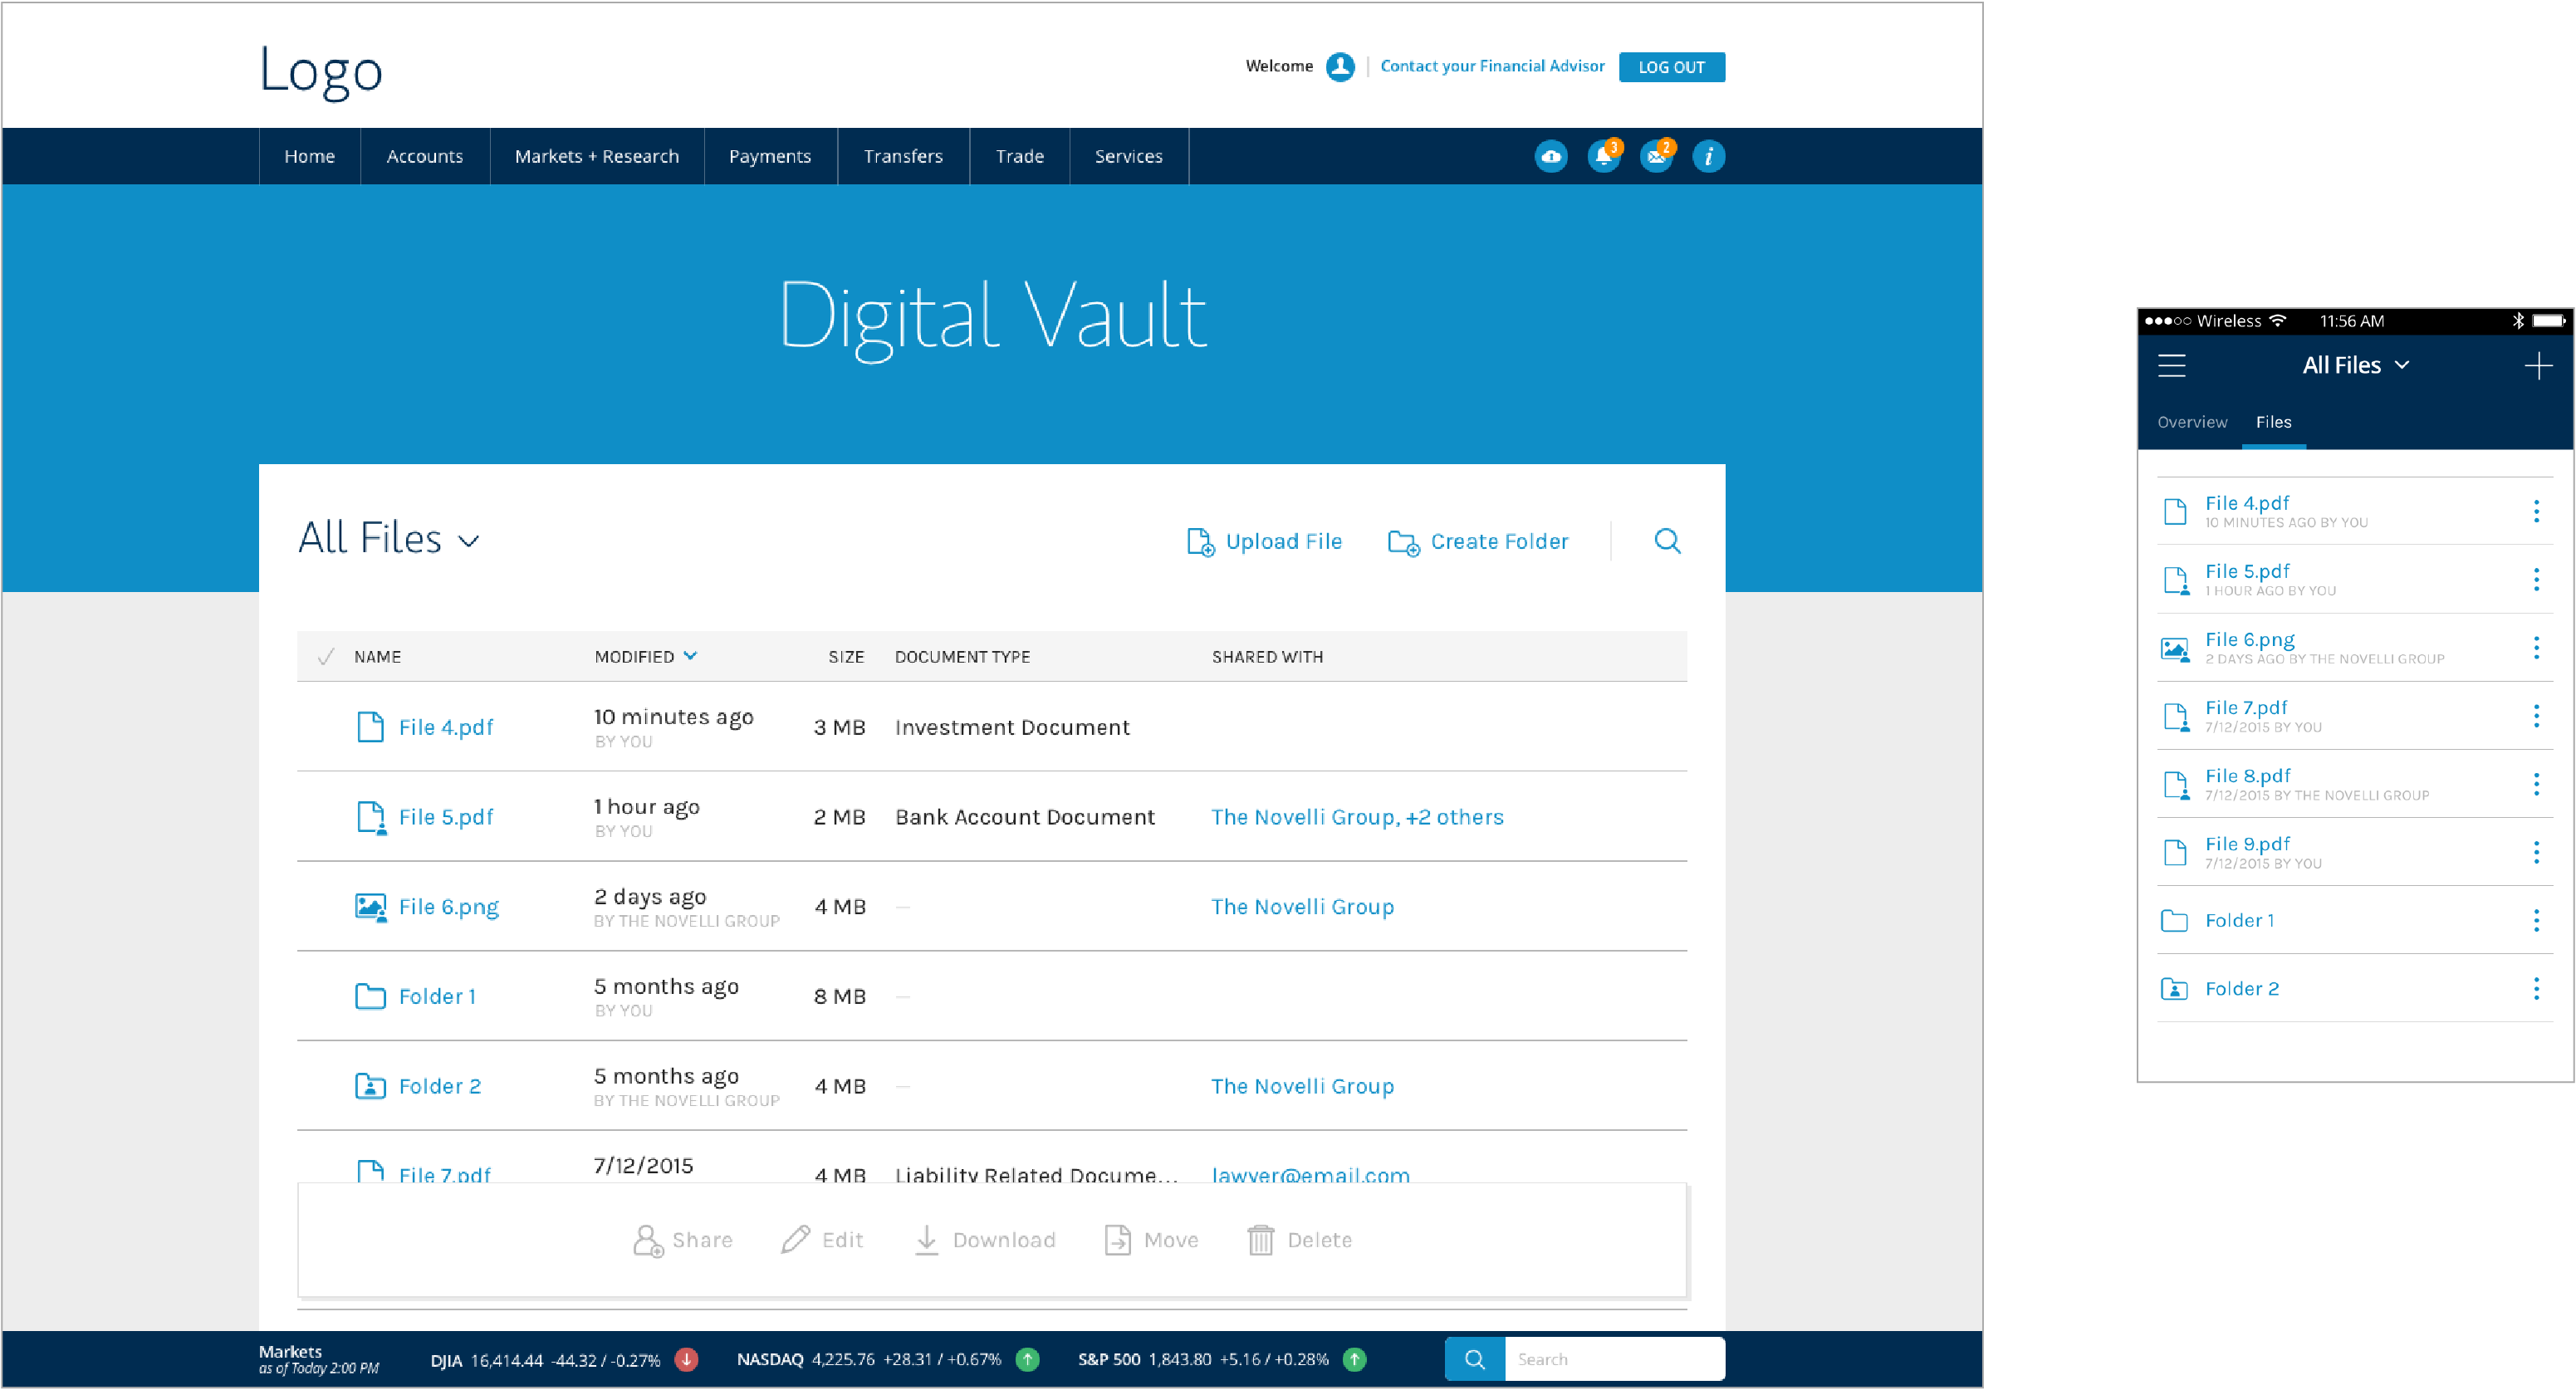Tap the mobile plus add icon
This screenshot has width=2576, height=1390.
pyautogui.click(x=2537, y=366)
